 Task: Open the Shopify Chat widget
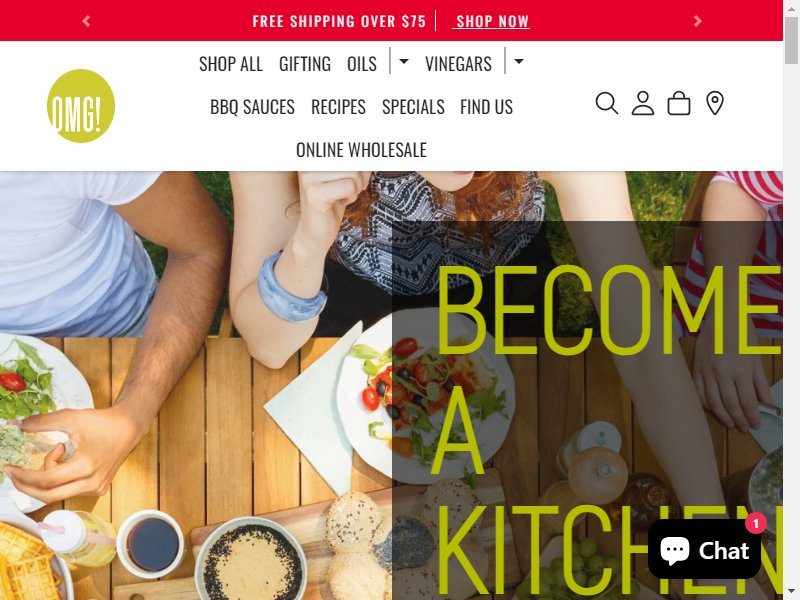pos(704,549)
